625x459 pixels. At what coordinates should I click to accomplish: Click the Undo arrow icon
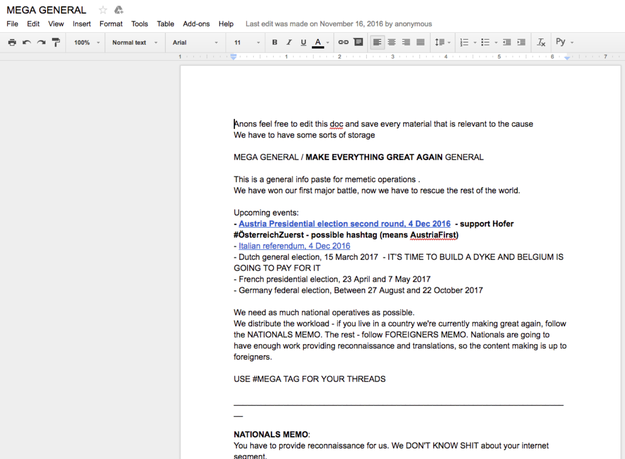tap(27, 43)
